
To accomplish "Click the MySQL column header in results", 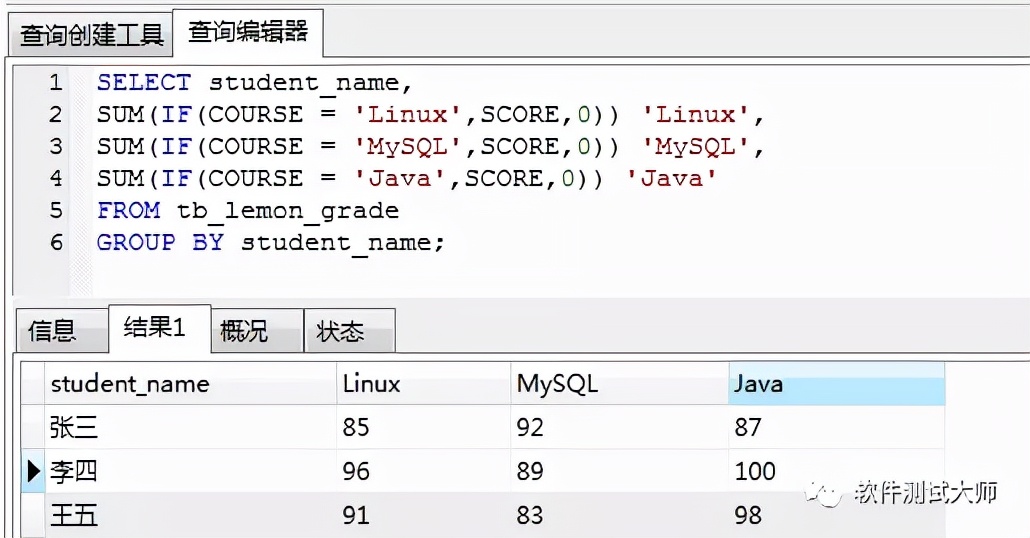I will [557, 384].
